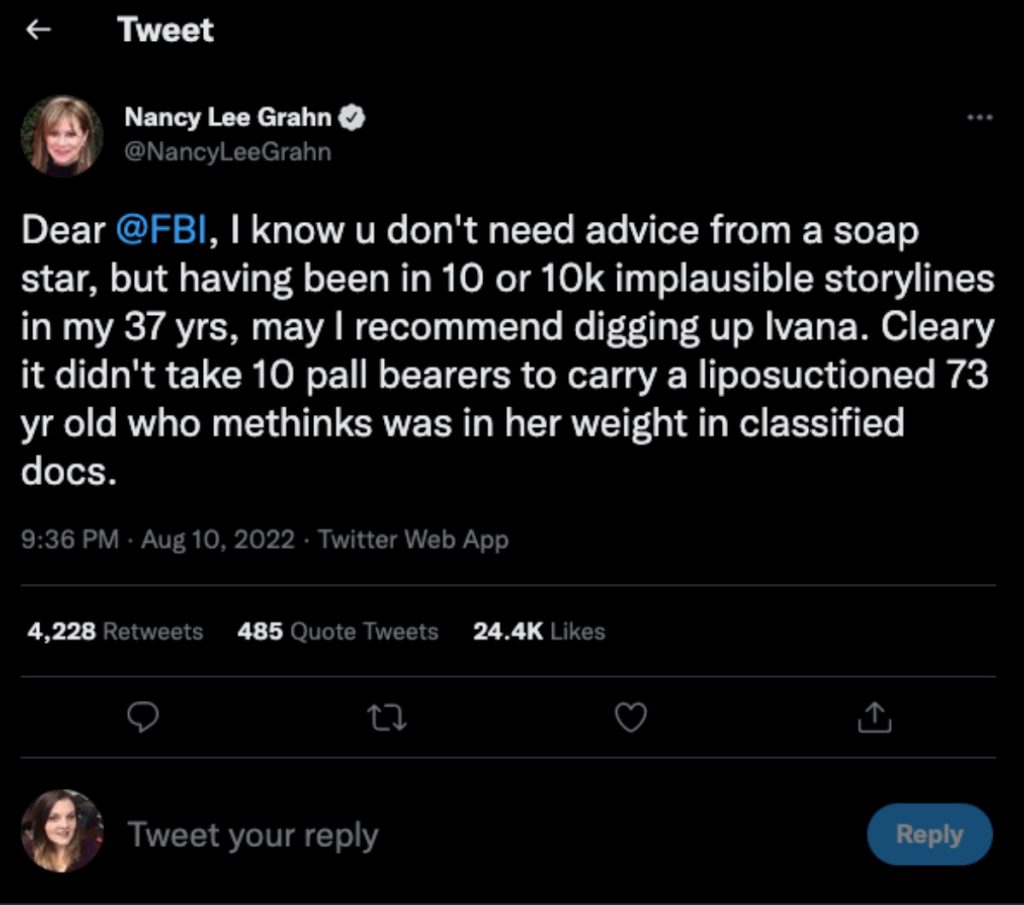
Task: View the 4,228 Retweets list
Action: (115, 632)
